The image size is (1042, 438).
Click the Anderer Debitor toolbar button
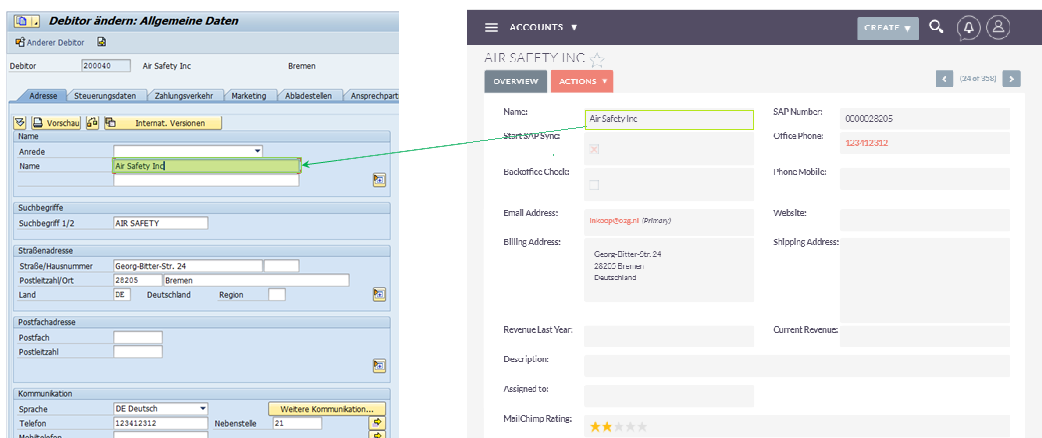tap(50, 43)
